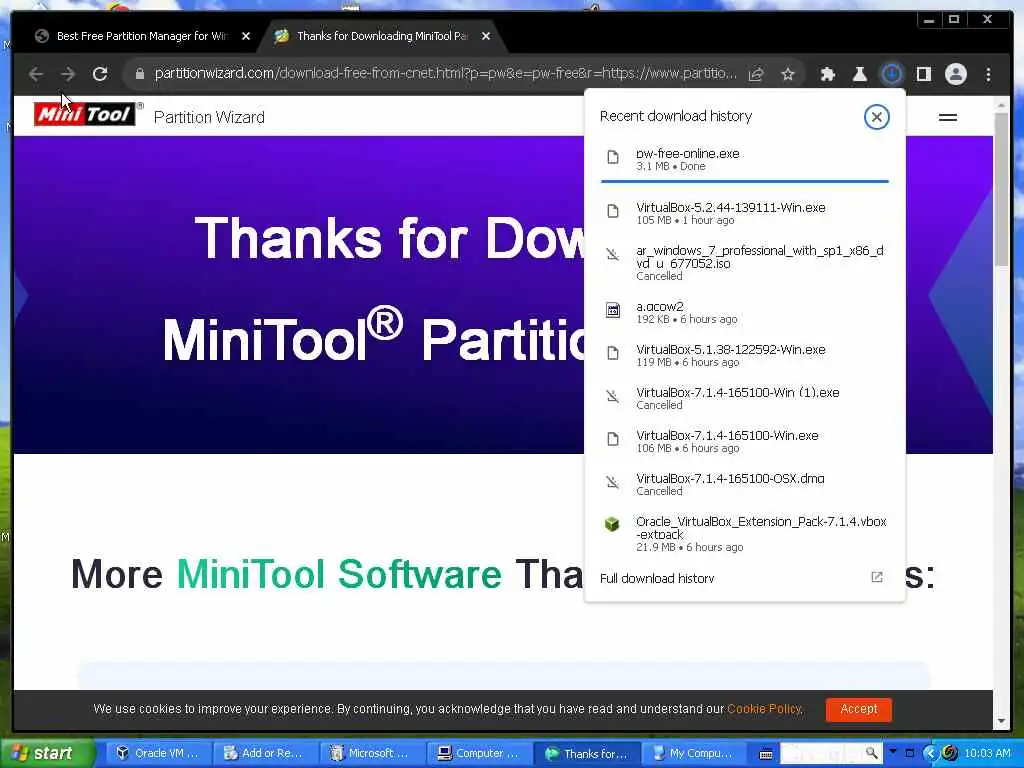Close the Best Free Partition Manager tab

[x=246, y=36]
